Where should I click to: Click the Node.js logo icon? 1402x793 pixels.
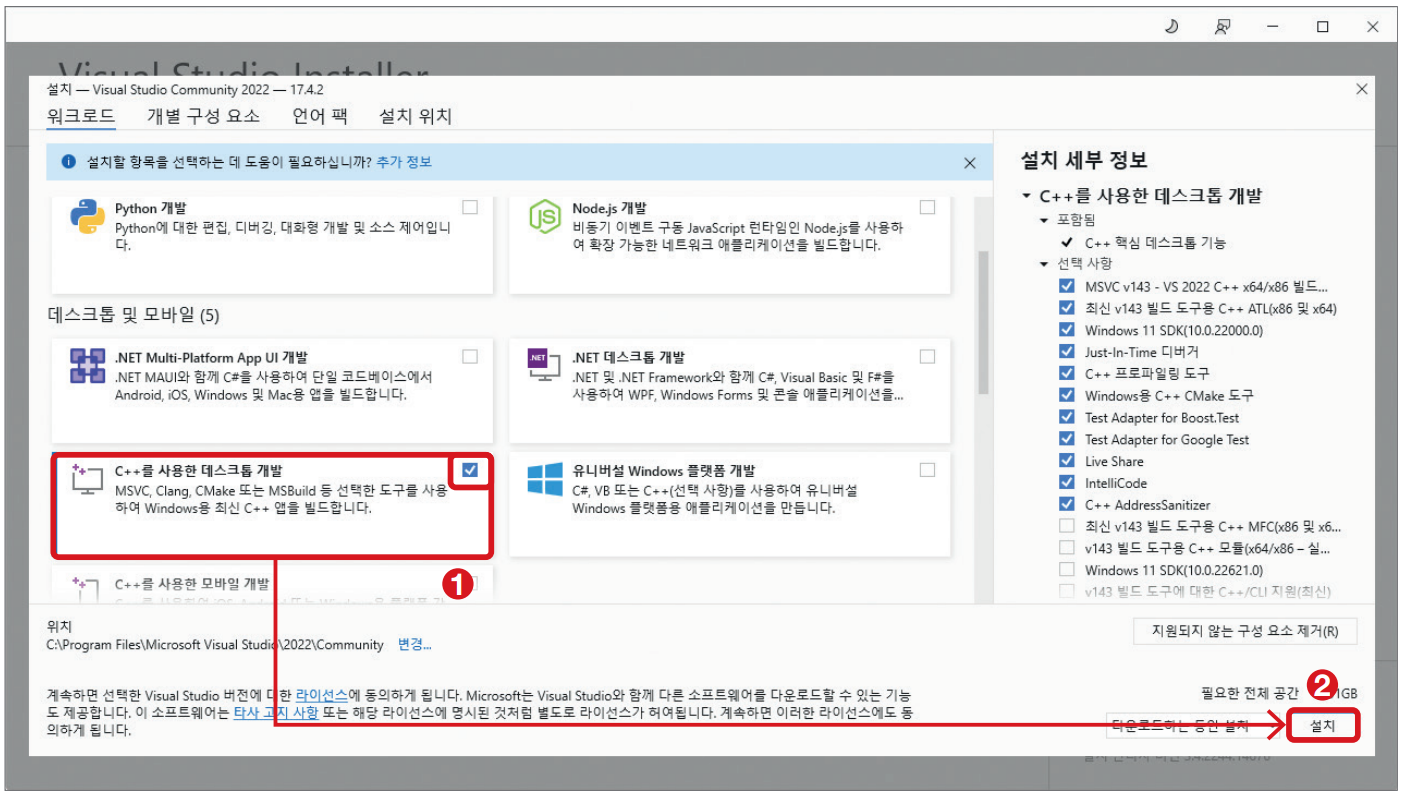point(542,215)
